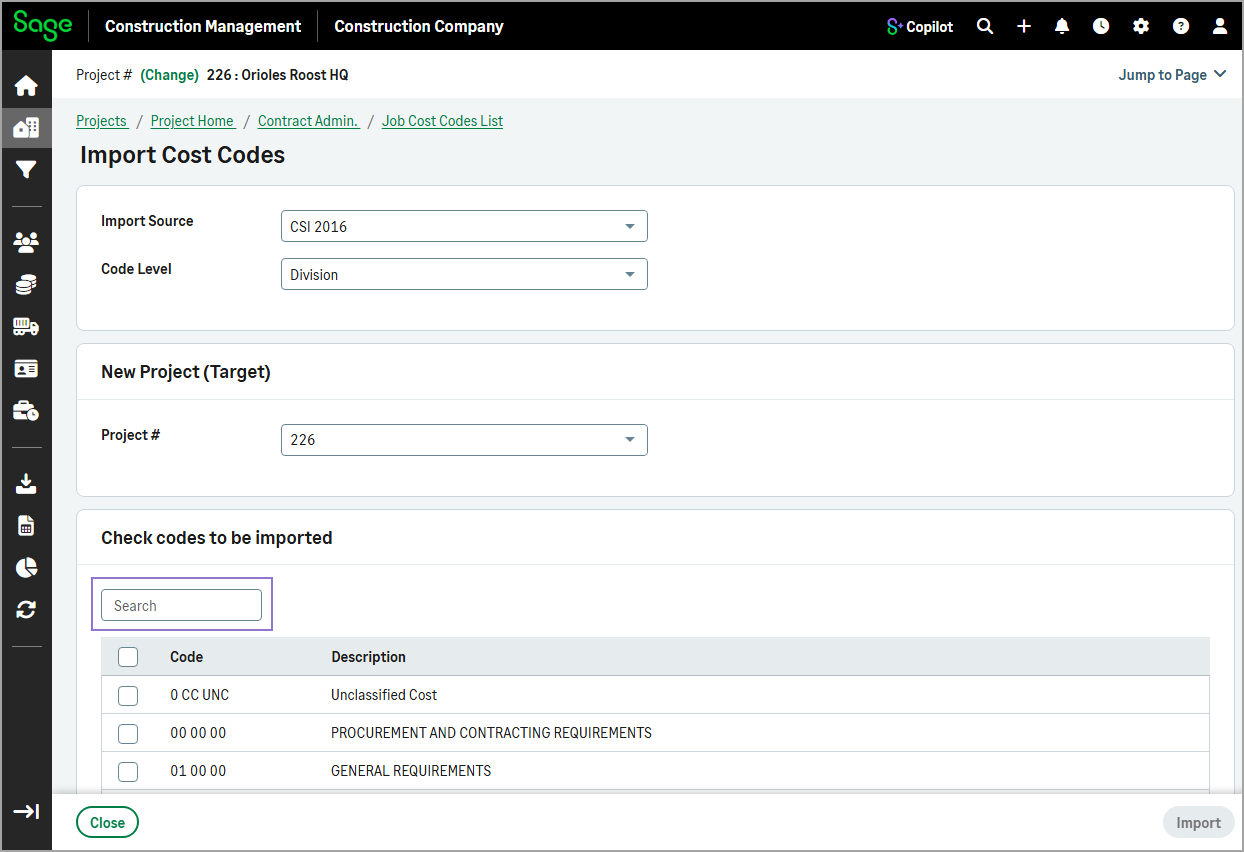The height and width of the screenshot is (852, 1244).
Task: Open the calculator sheet icon in sidebar
Action: (26, 526)
